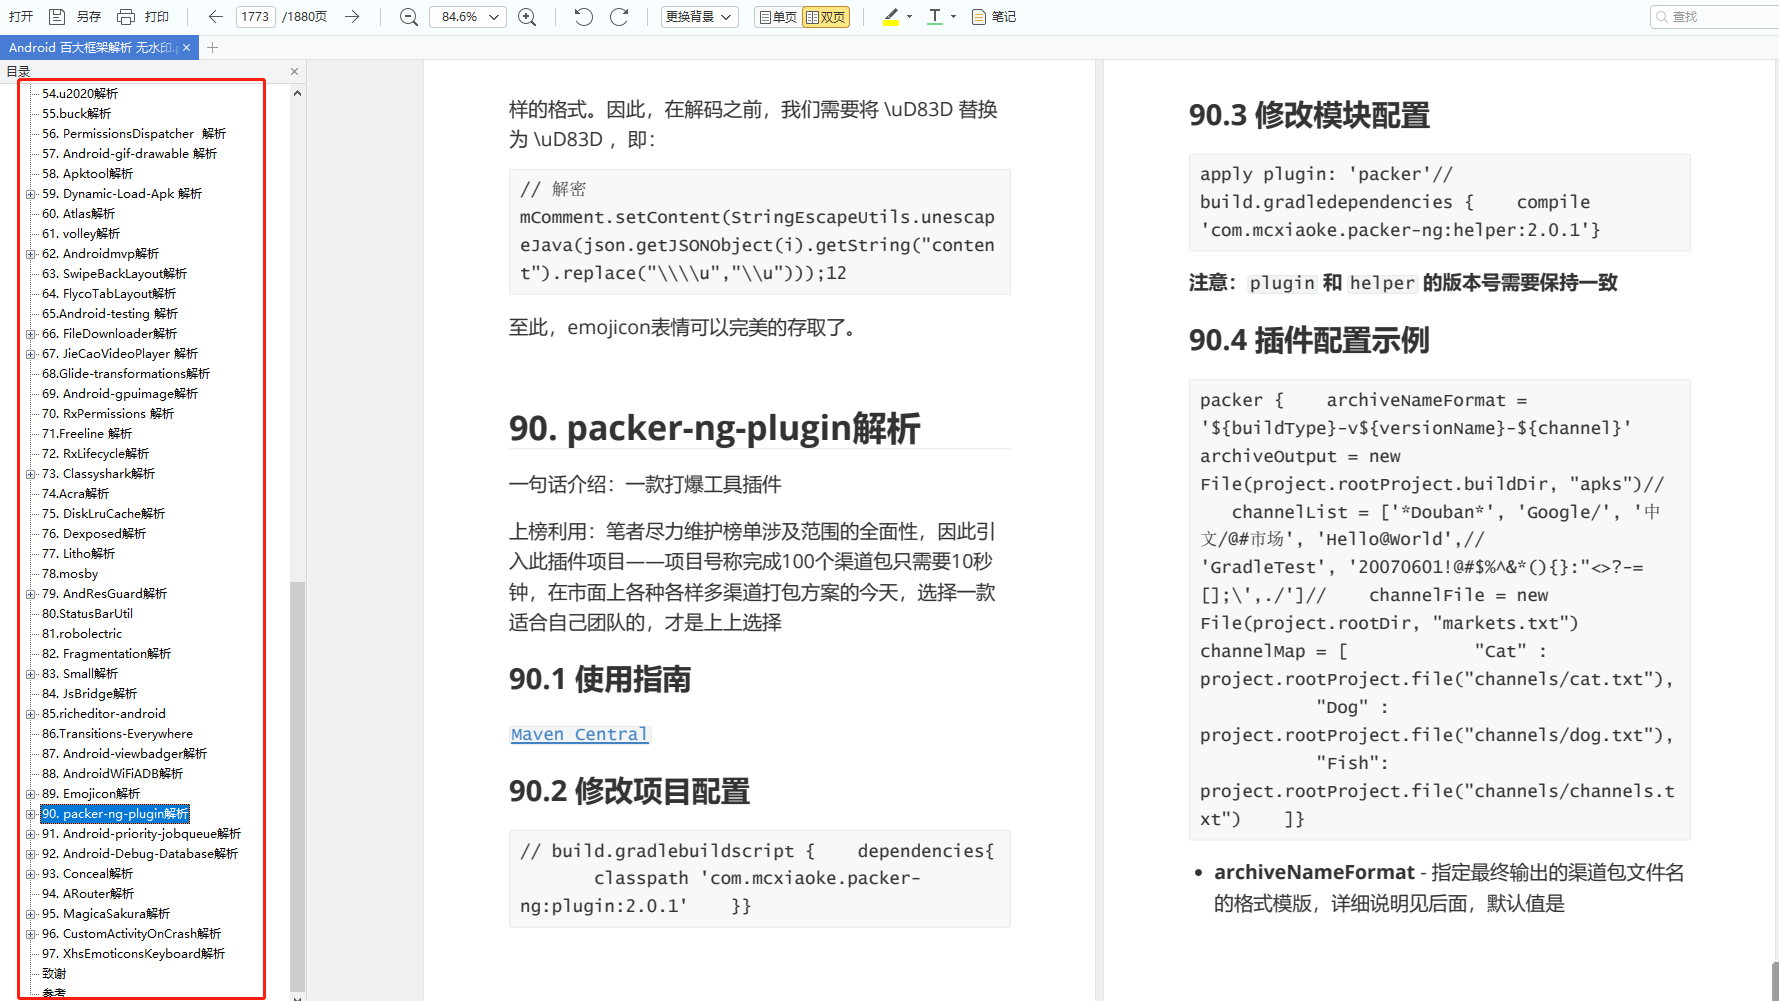Open underline color dropdown arrow
The image size is (1779, 1001).
tap(953, 17)
